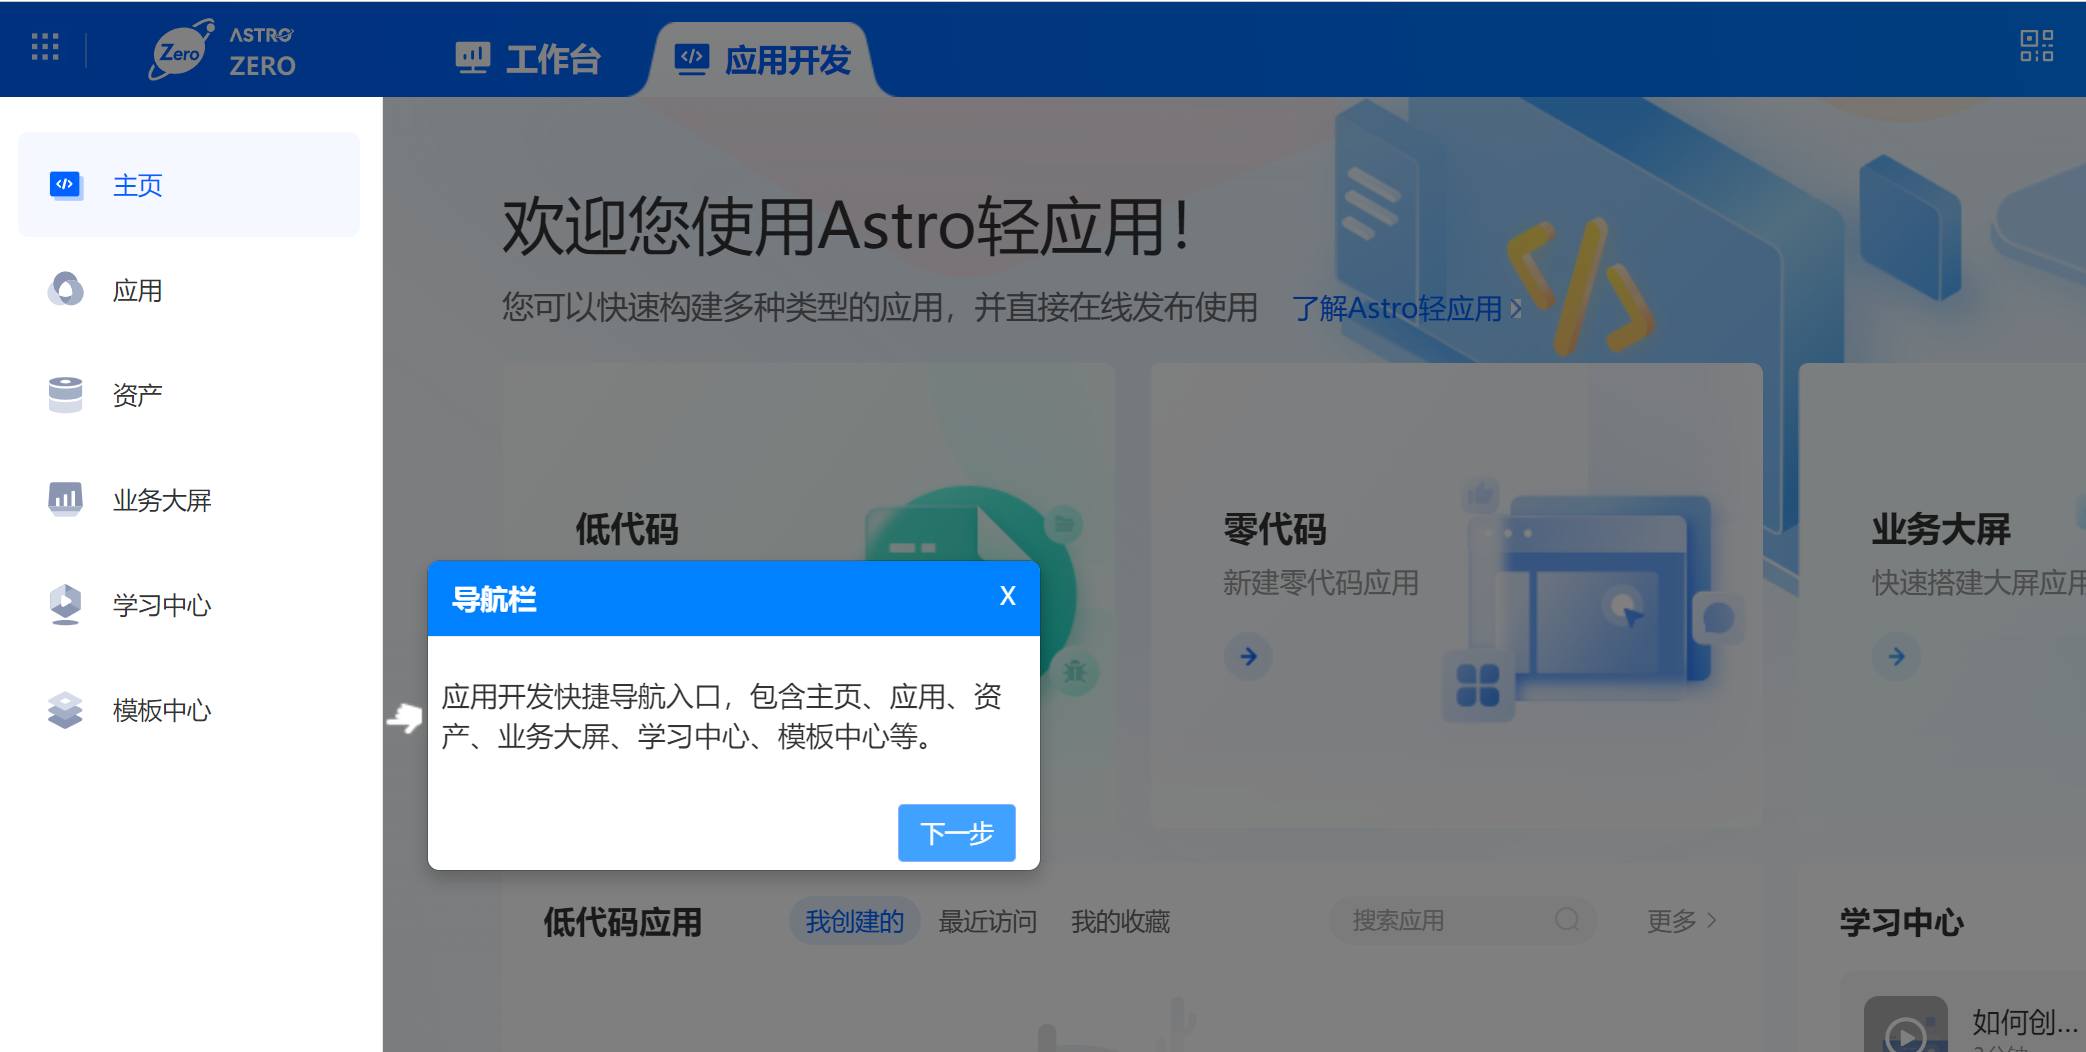Viewport: 2086px width, 1052px height.
Task: Open 模板中心 in the sidebar
Action: [189, 710]
